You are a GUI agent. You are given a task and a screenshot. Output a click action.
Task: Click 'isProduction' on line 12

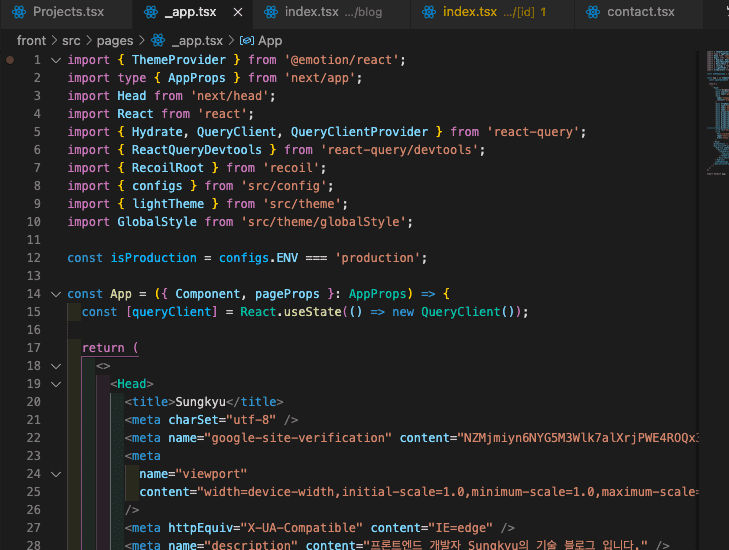coord(153,258)
